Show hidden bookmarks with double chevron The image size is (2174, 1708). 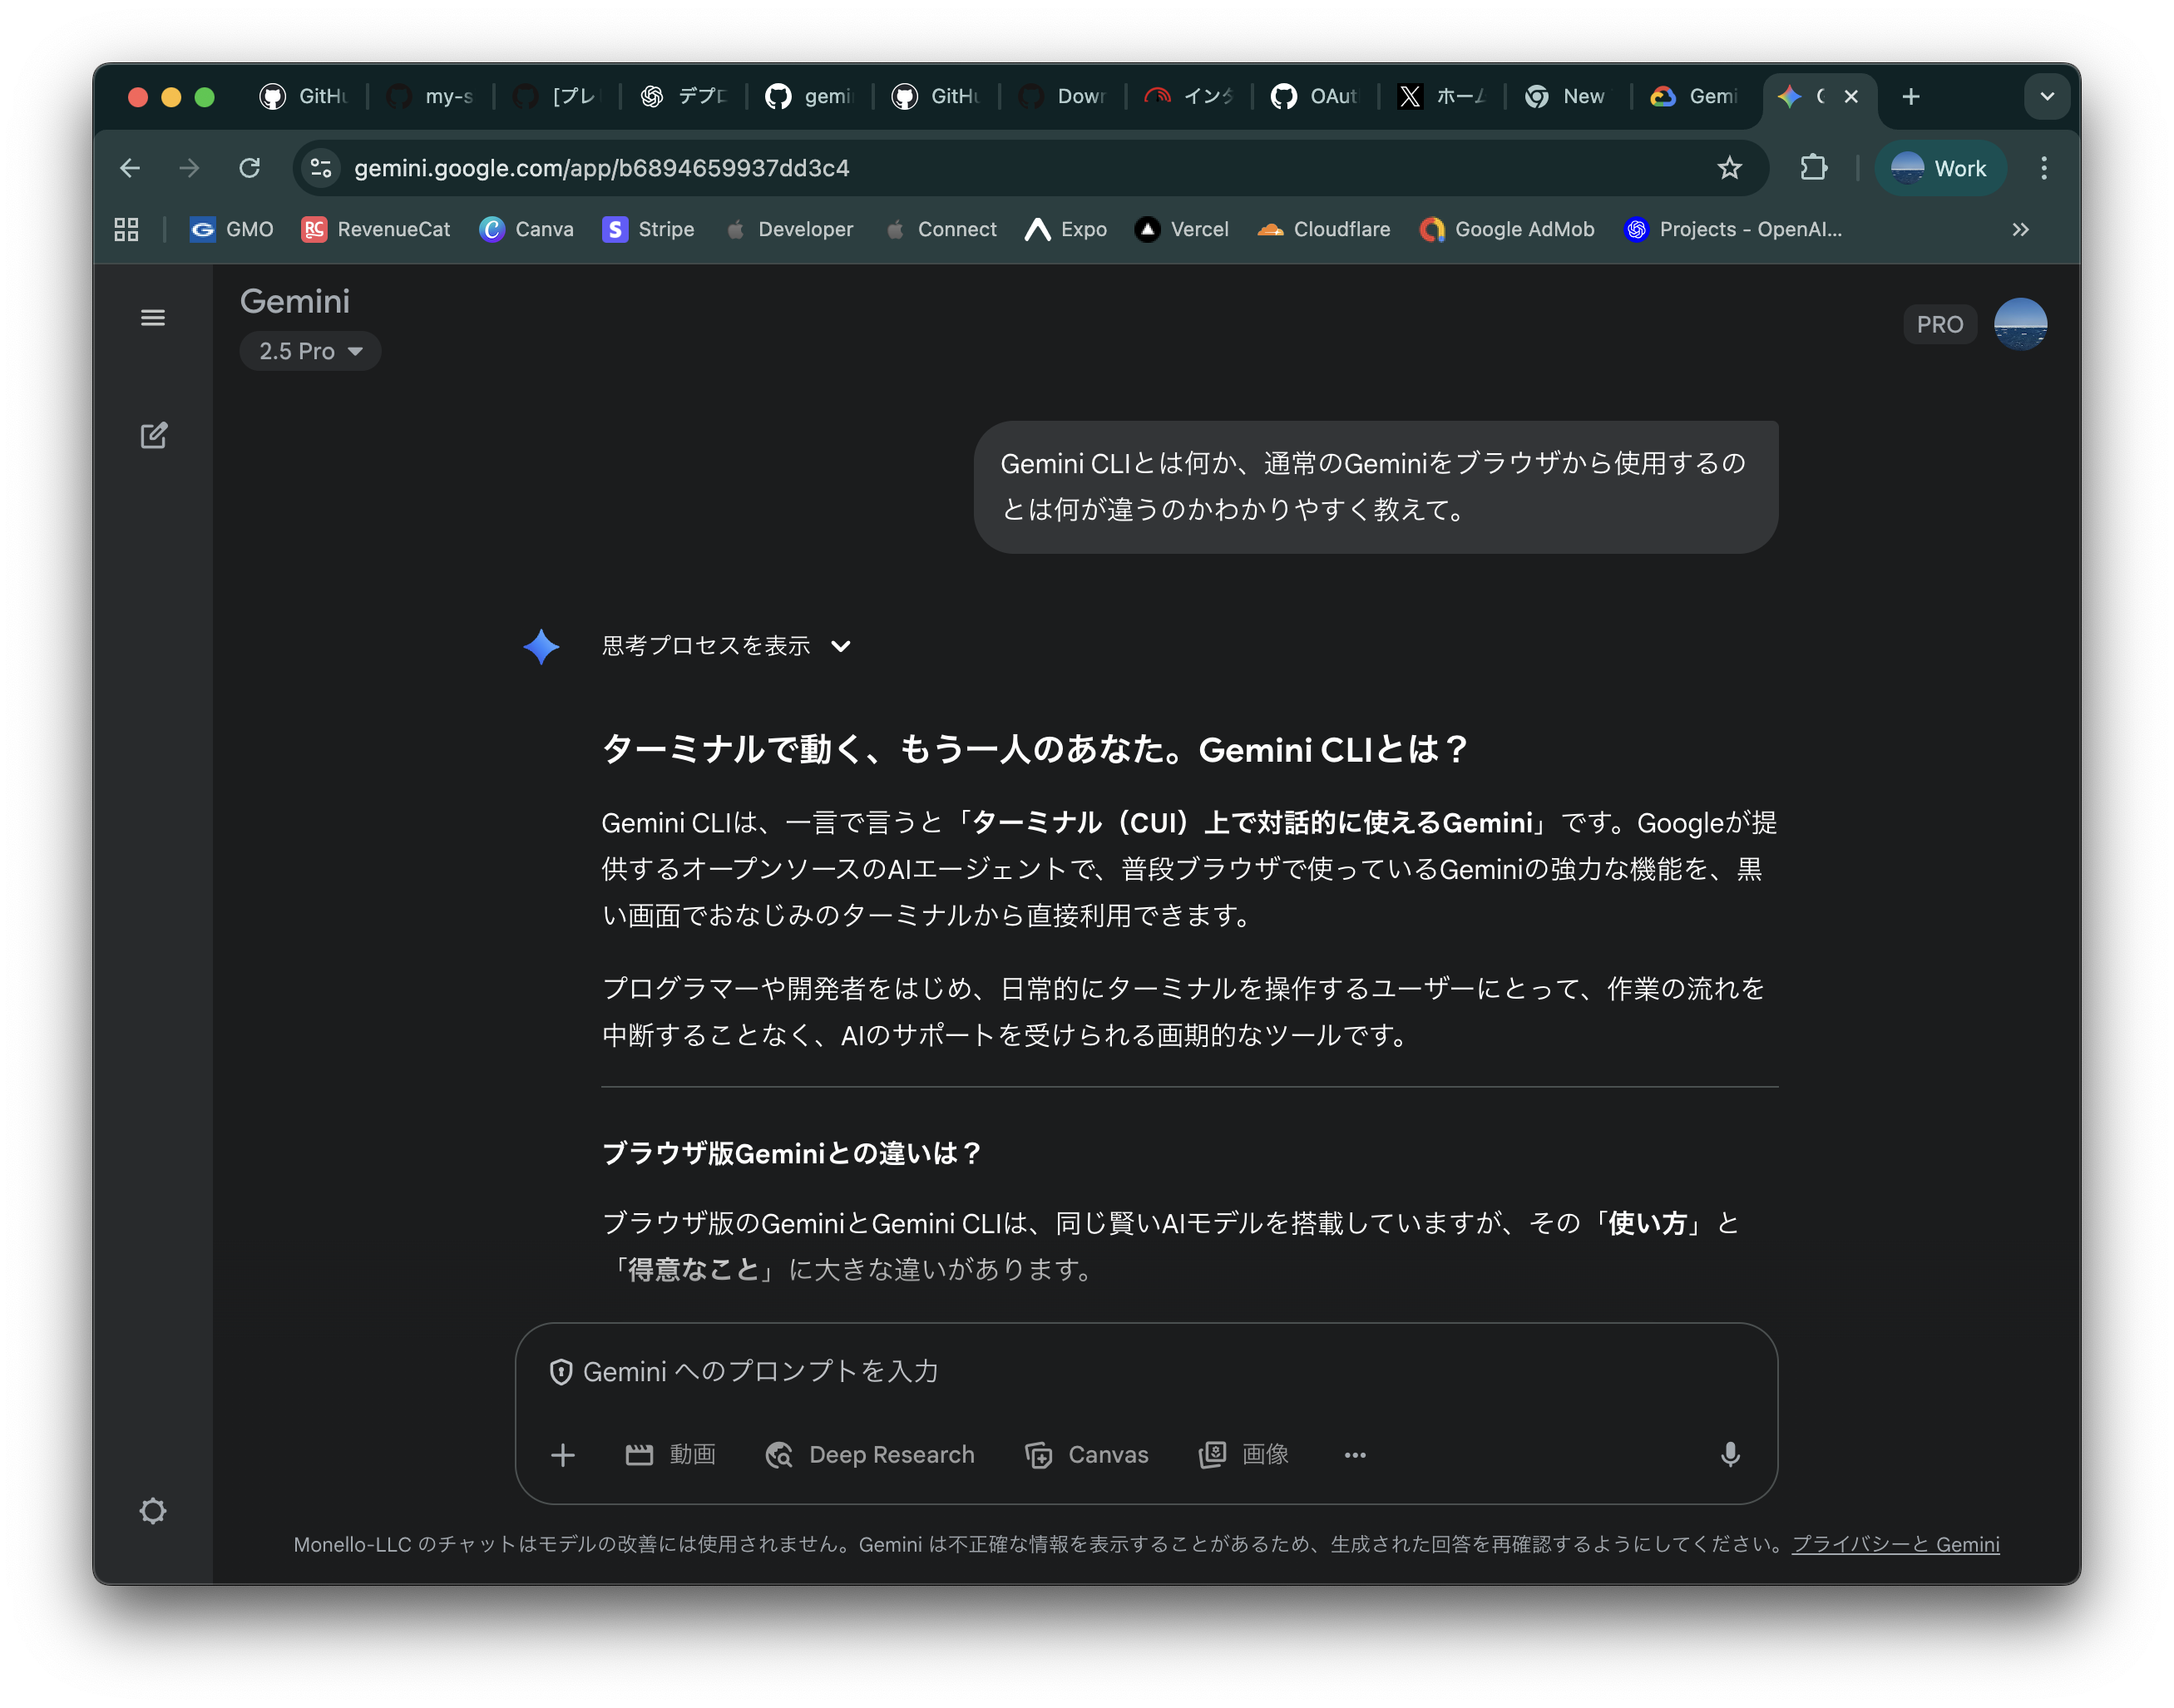click(x=2020, y=229)
